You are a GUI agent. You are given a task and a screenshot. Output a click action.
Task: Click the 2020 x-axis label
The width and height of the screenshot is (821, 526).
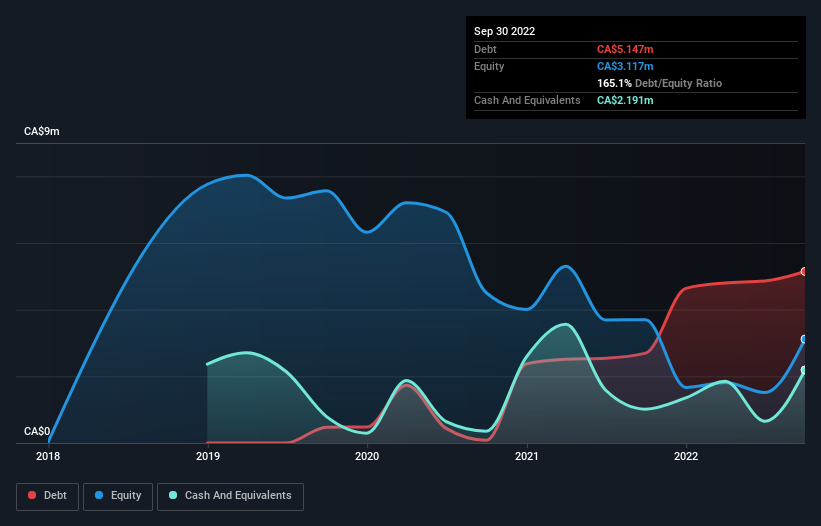[367, 456]
